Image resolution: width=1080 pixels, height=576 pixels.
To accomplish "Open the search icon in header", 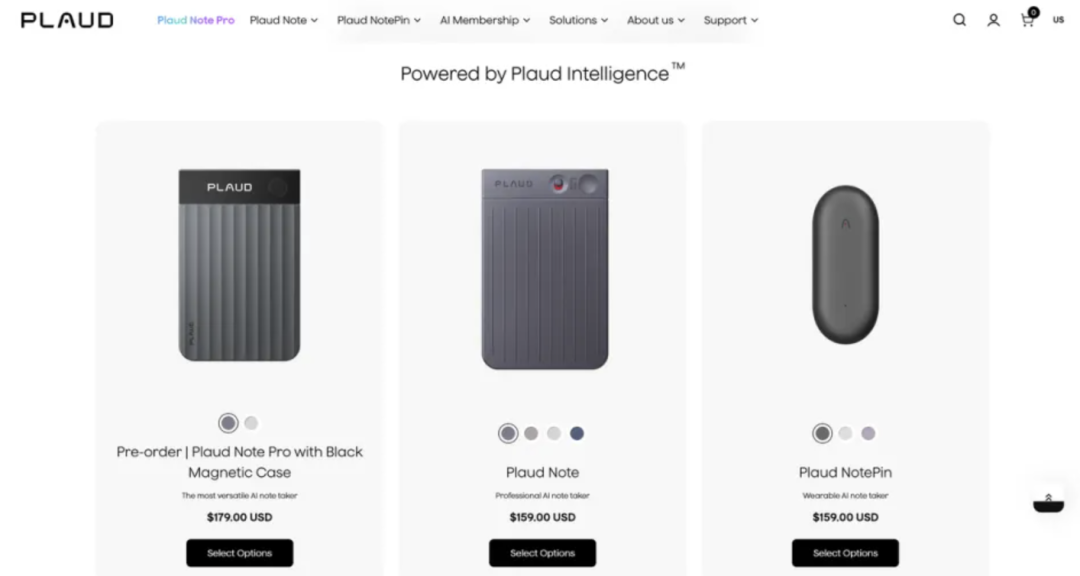I will (959, 20).
